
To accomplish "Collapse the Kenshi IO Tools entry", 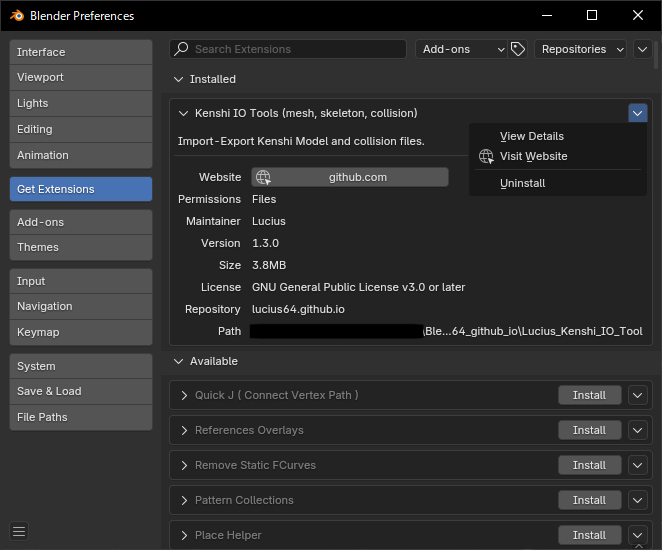I will coord(183,113).
